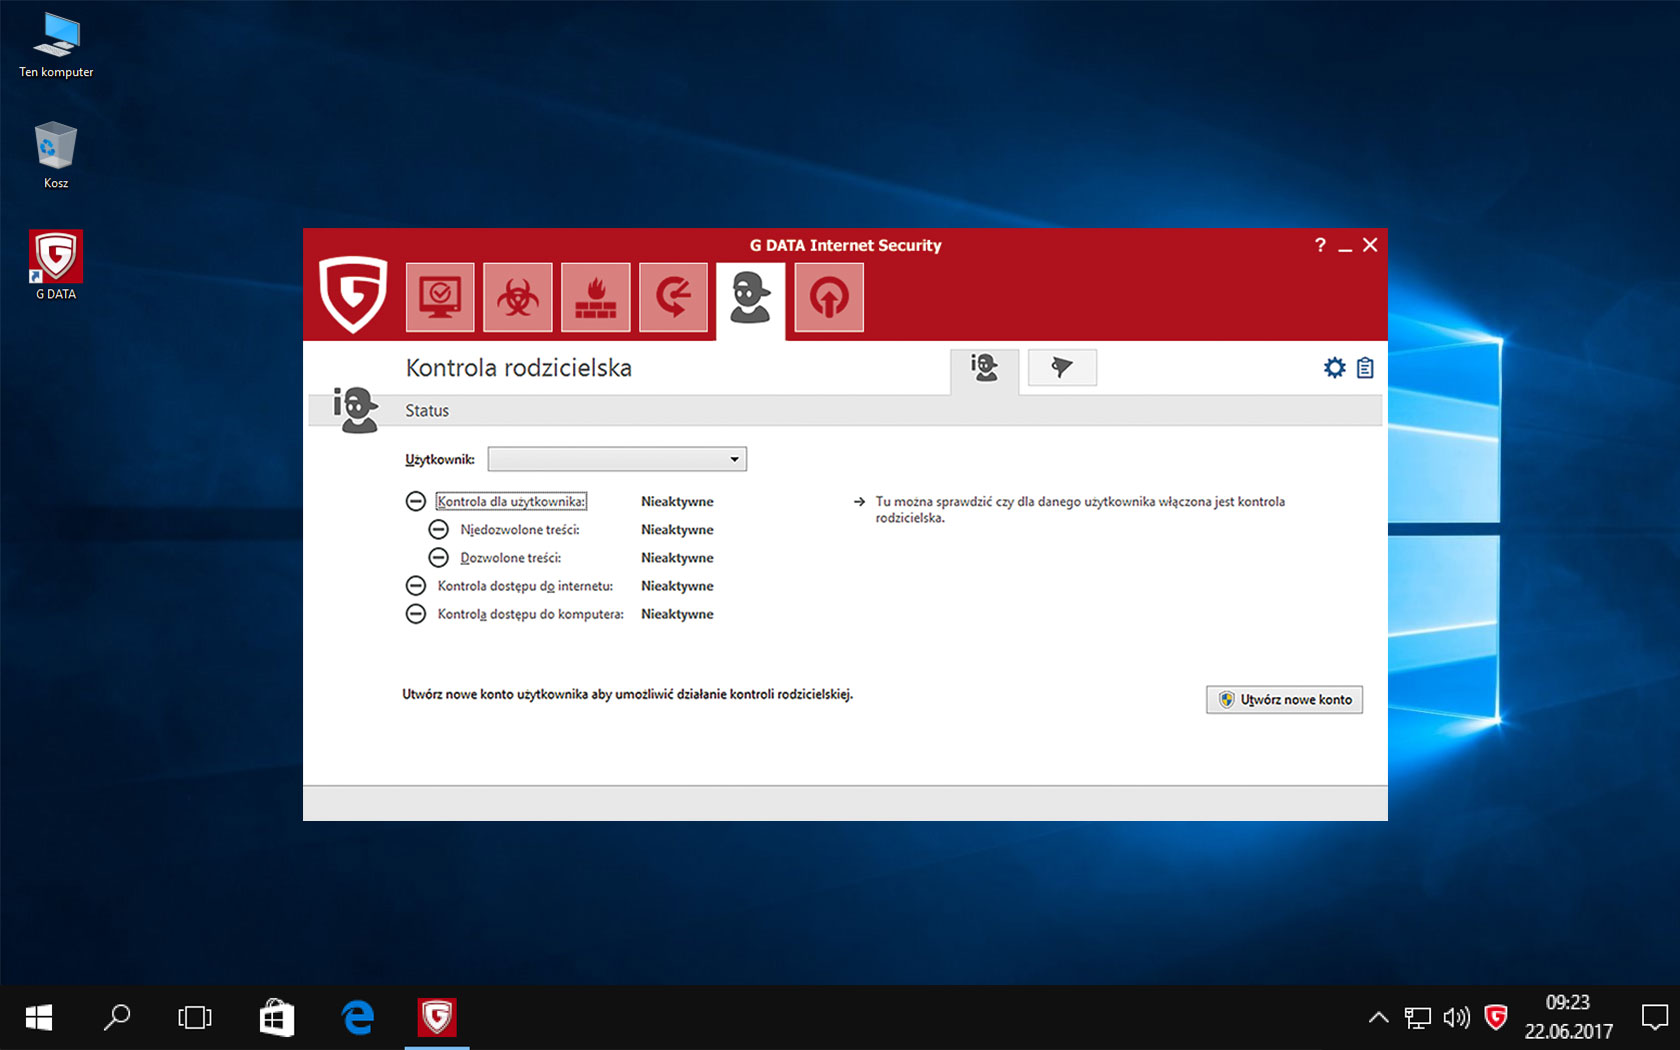
Task: Open taskbar search magnifier
Action: [x=117, y=1018]
